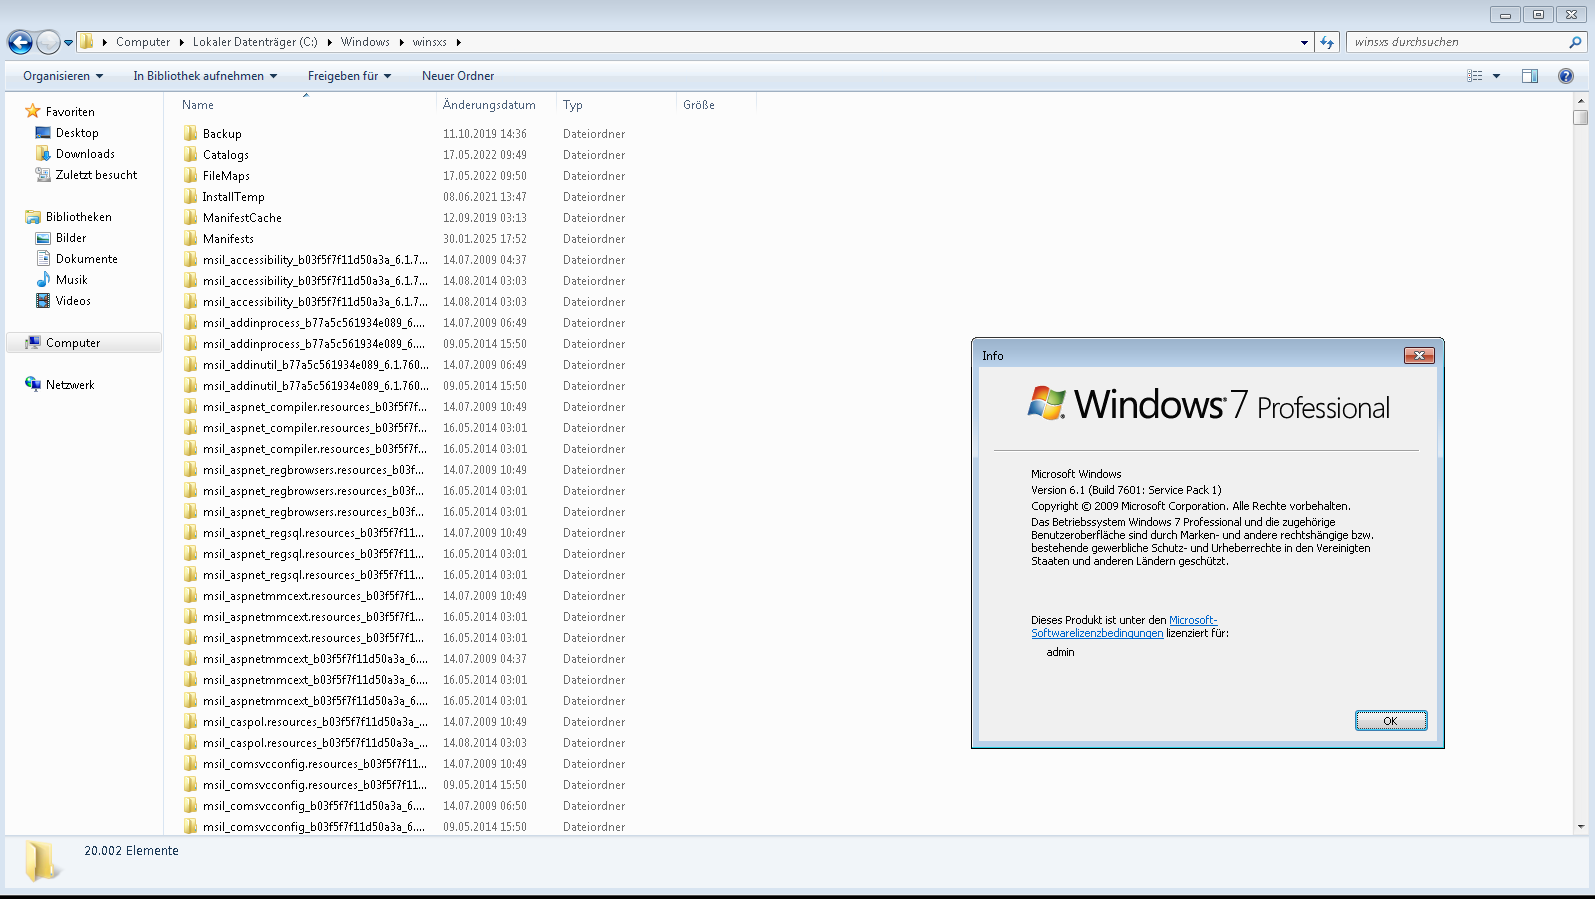Refresh the winsxs folder view
The width and height of the screenshot is (1595, 899).
1327,42
